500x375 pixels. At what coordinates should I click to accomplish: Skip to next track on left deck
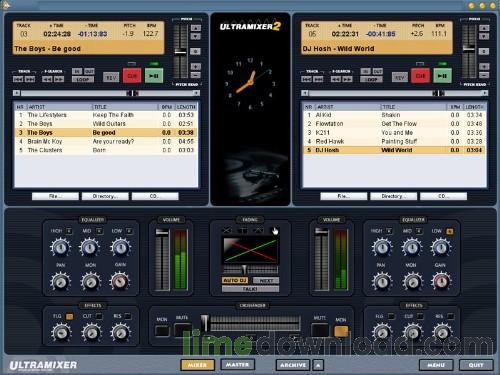(30, 79)
